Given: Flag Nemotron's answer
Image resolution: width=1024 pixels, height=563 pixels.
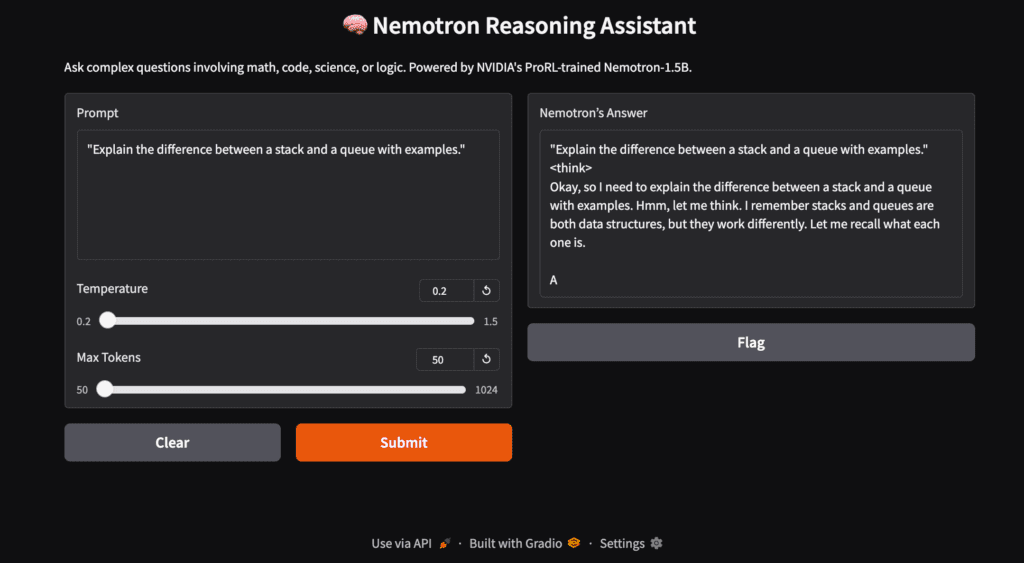Looking at the screenshot, I should (x=751, y=342).
